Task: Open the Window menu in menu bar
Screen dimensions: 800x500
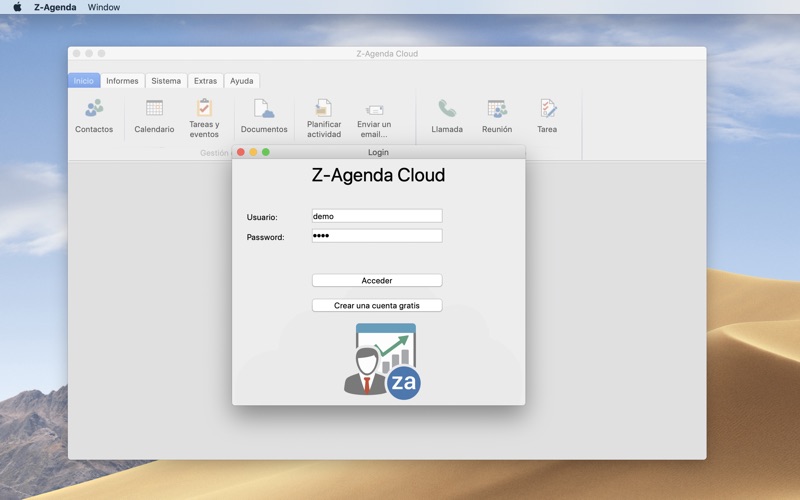Action: 104,7
